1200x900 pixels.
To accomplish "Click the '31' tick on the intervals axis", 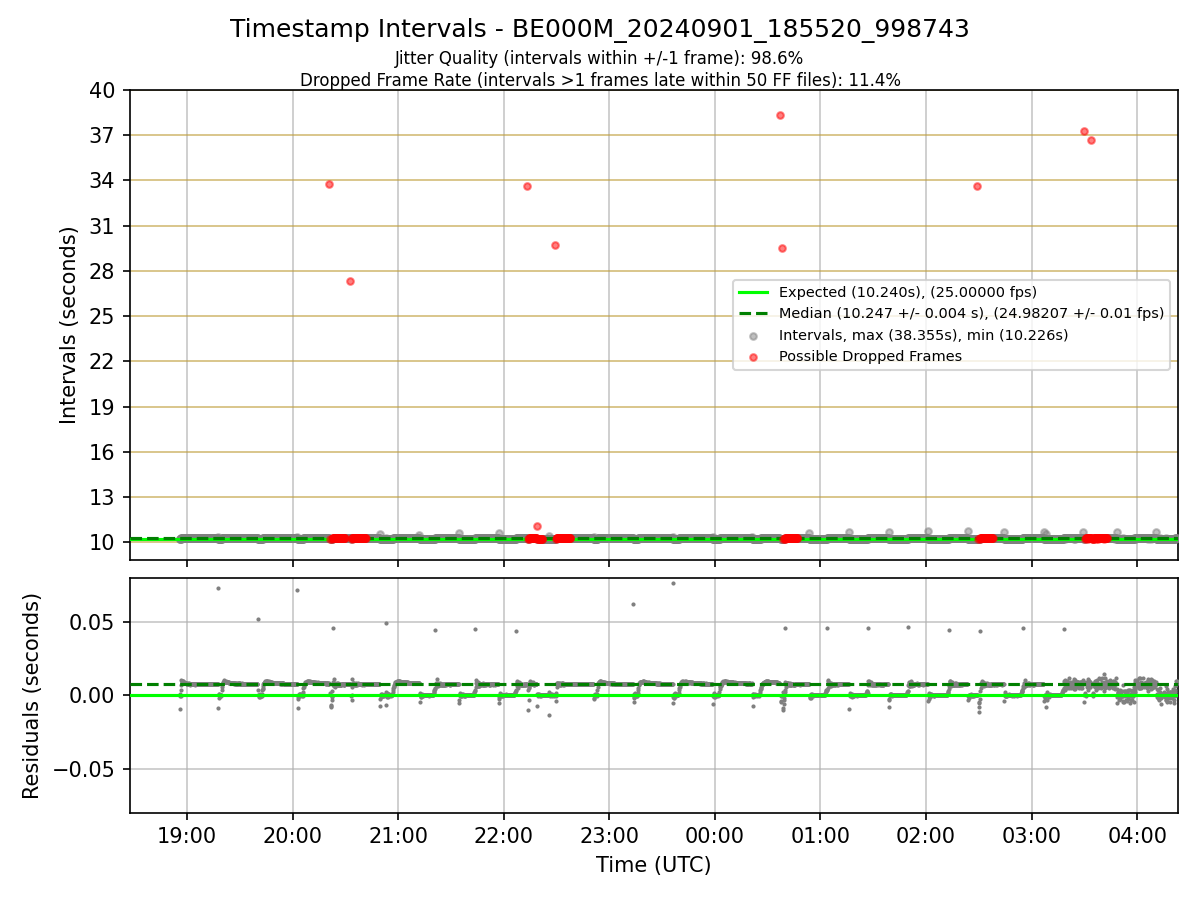I will click(x=104, y=226).
